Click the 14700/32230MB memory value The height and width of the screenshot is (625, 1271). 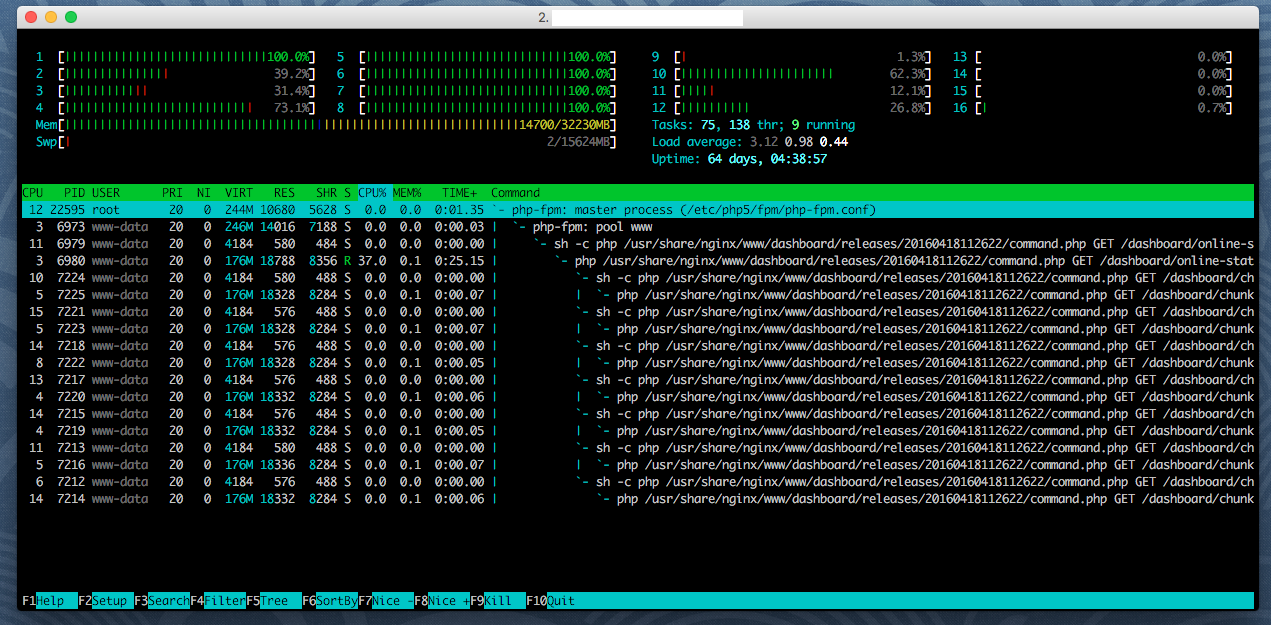point(564,125)
